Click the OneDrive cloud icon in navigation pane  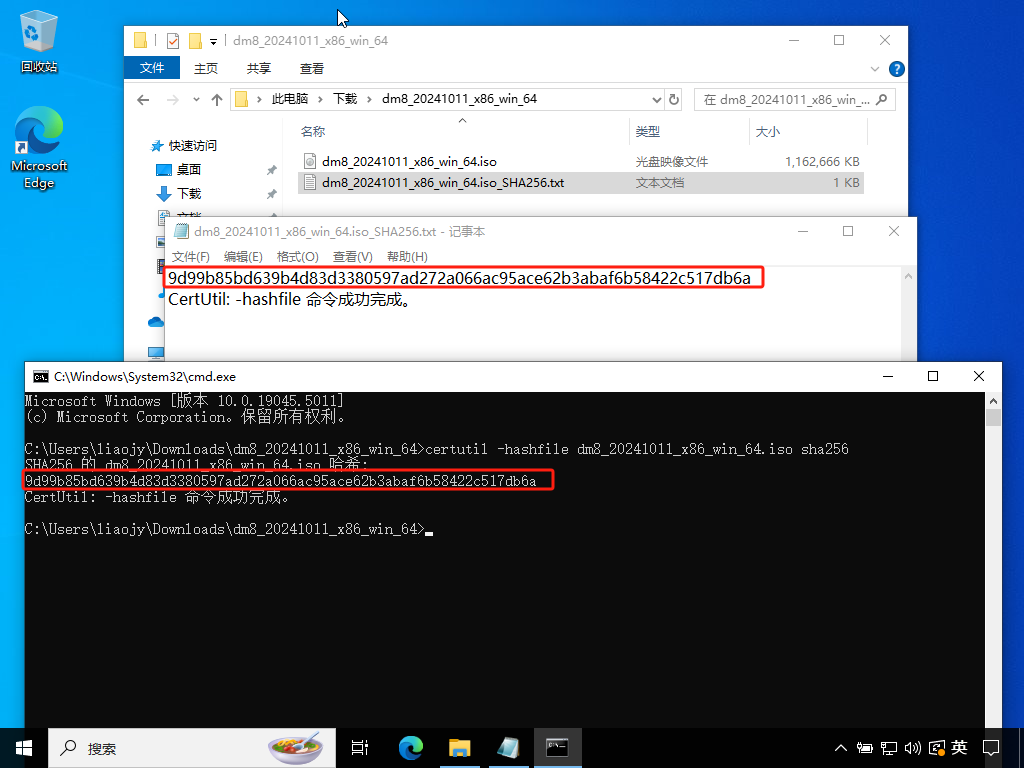156,321
